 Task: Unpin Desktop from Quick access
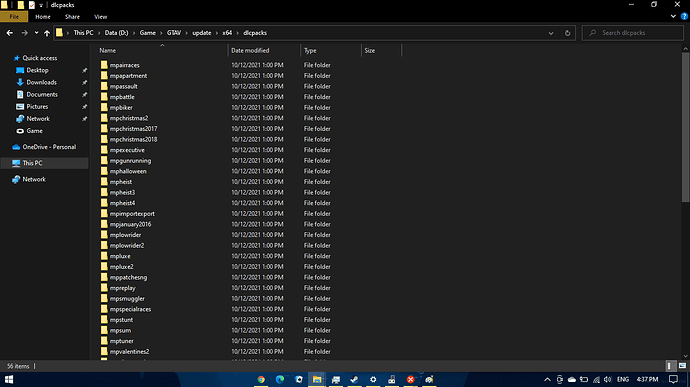84,70
